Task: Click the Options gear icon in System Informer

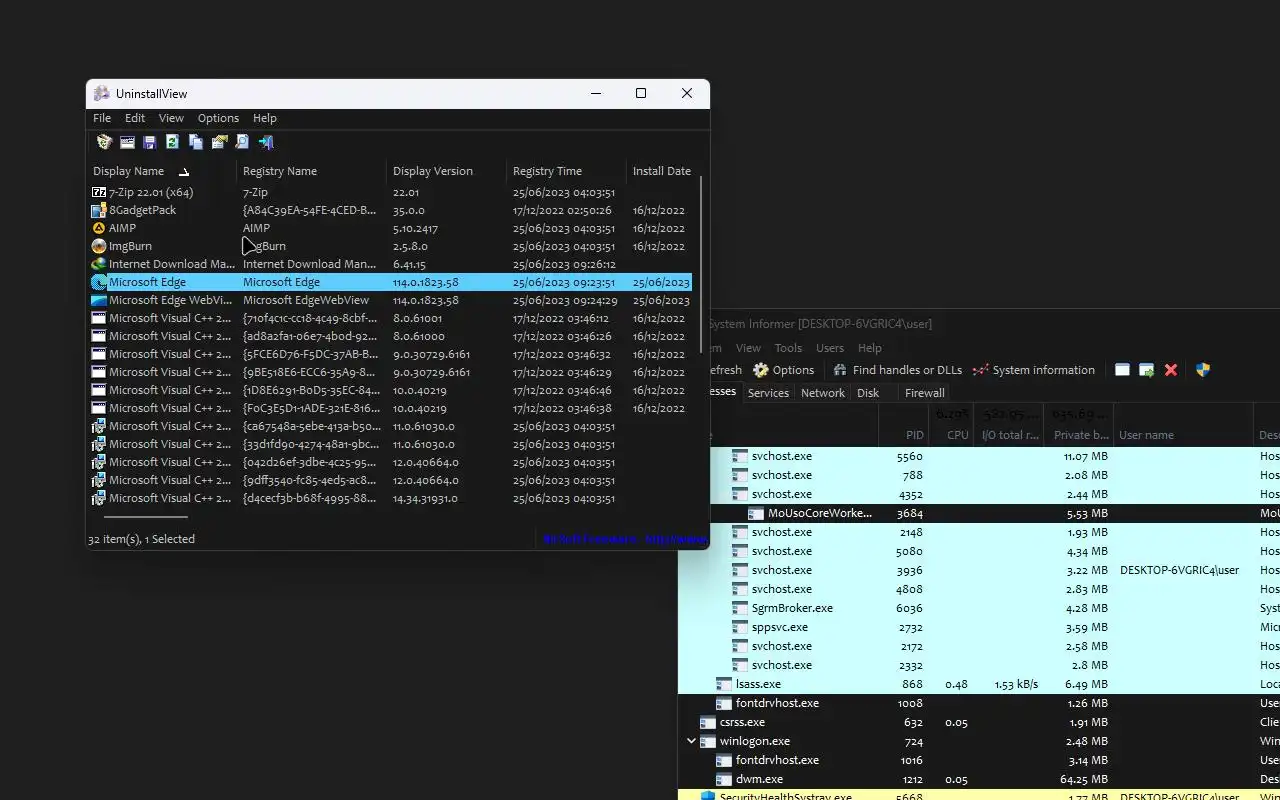Action: tap(761, 370)
